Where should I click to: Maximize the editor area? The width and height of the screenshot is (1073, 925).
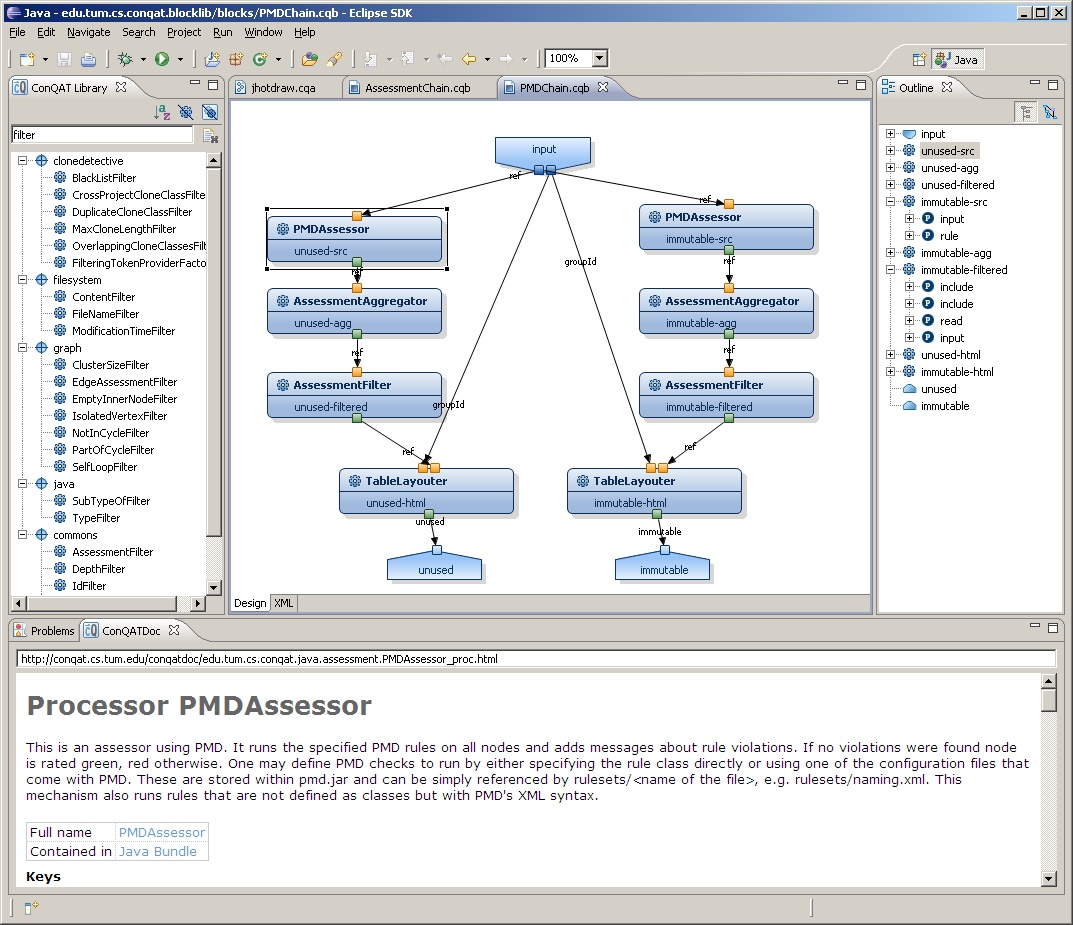pos(861,85)
